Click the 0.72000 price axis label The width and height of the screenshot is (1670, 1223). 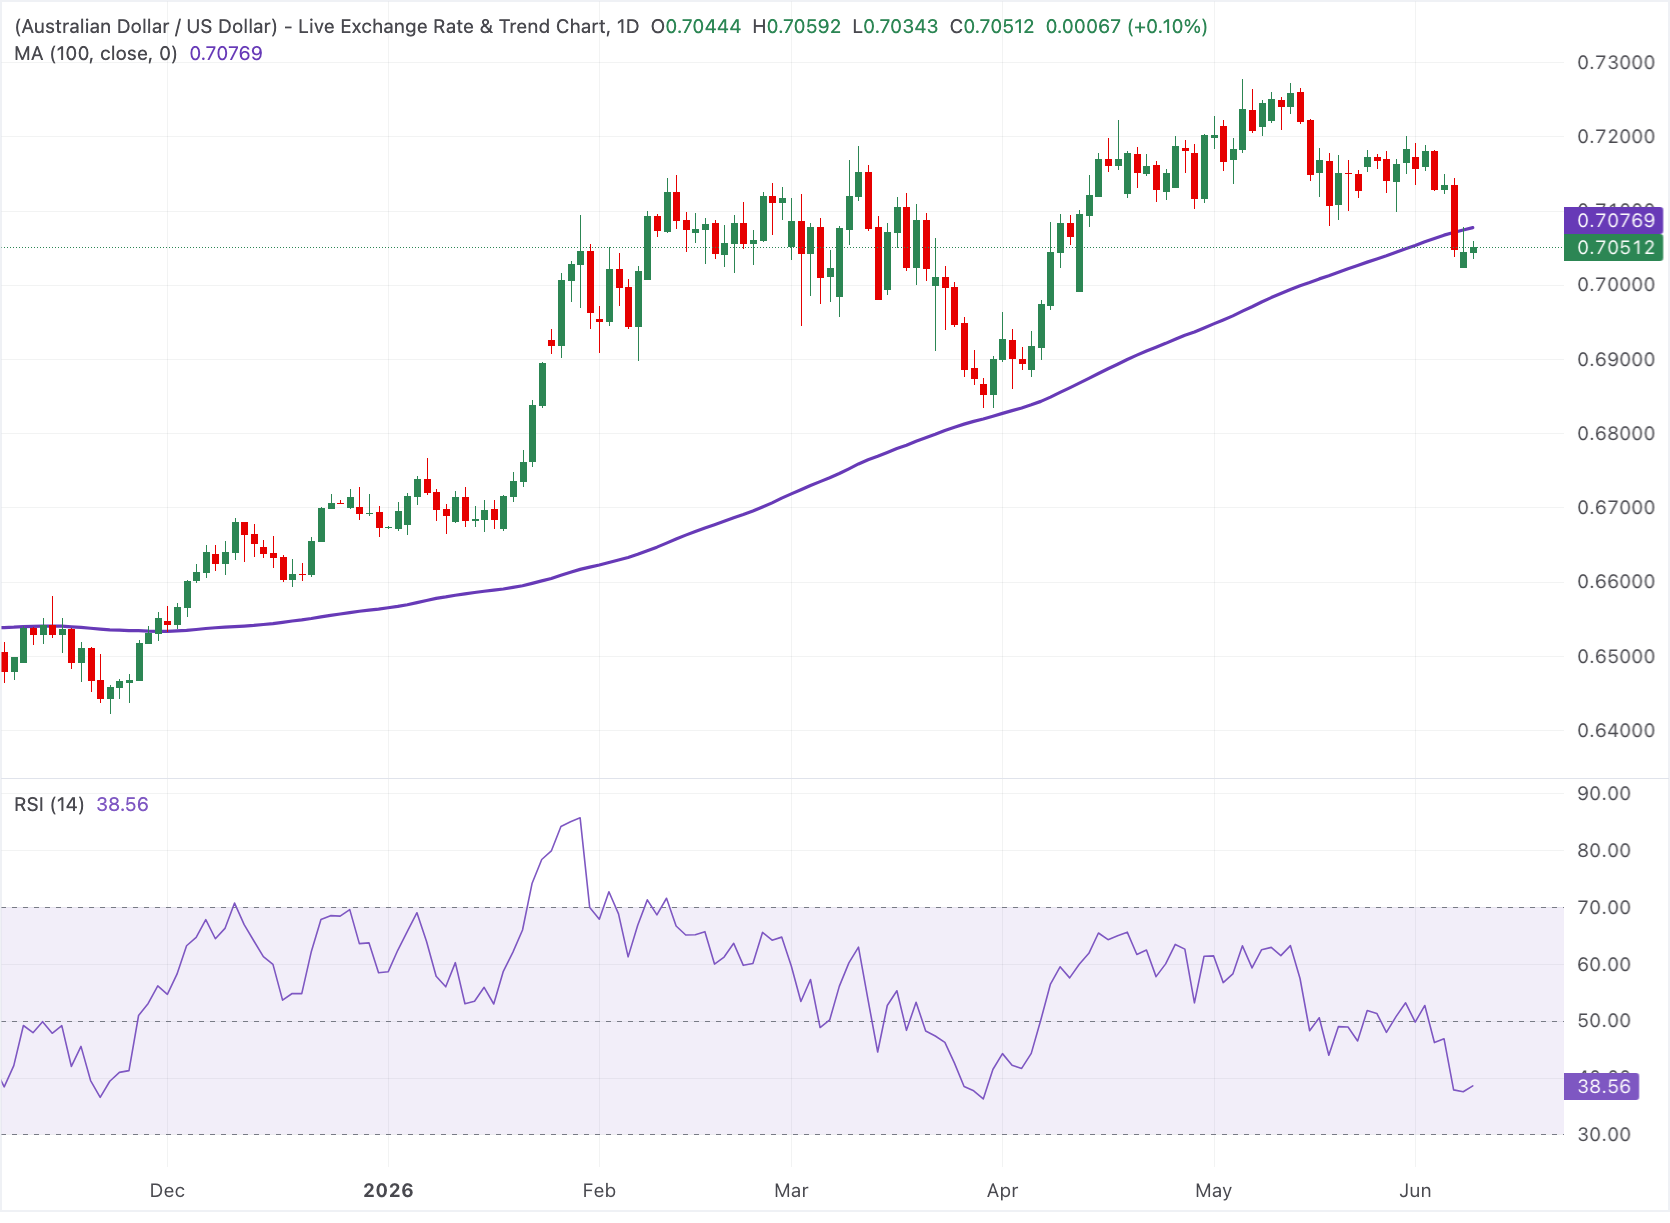[x=1616, y=137]
